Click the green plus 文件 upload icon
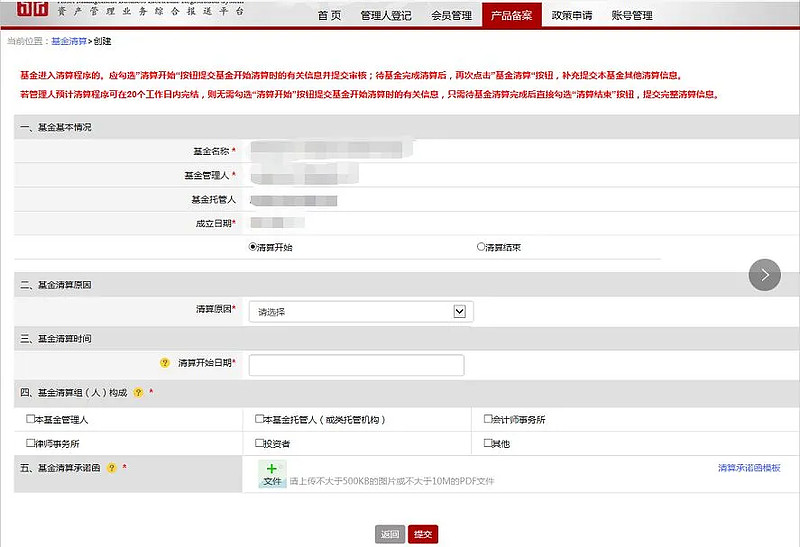Viewport: 800px width, 547px height. click(x=272, y=474)
